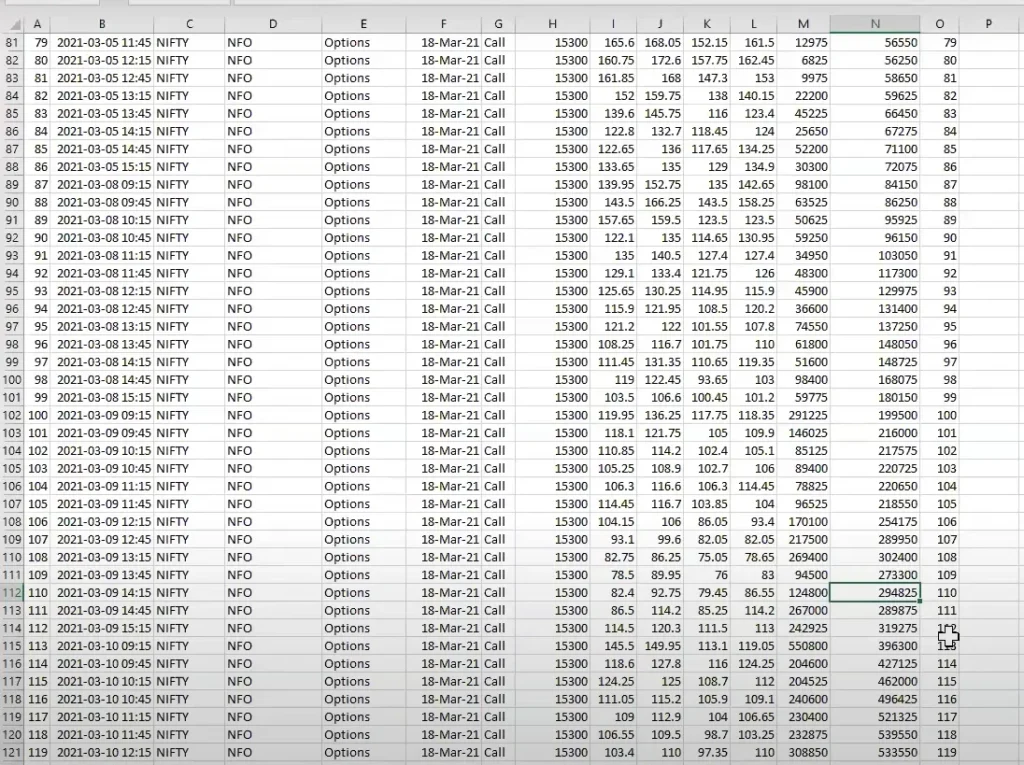Select cell containing 294825
This screenshot has height=765, width=1024.
875,593
